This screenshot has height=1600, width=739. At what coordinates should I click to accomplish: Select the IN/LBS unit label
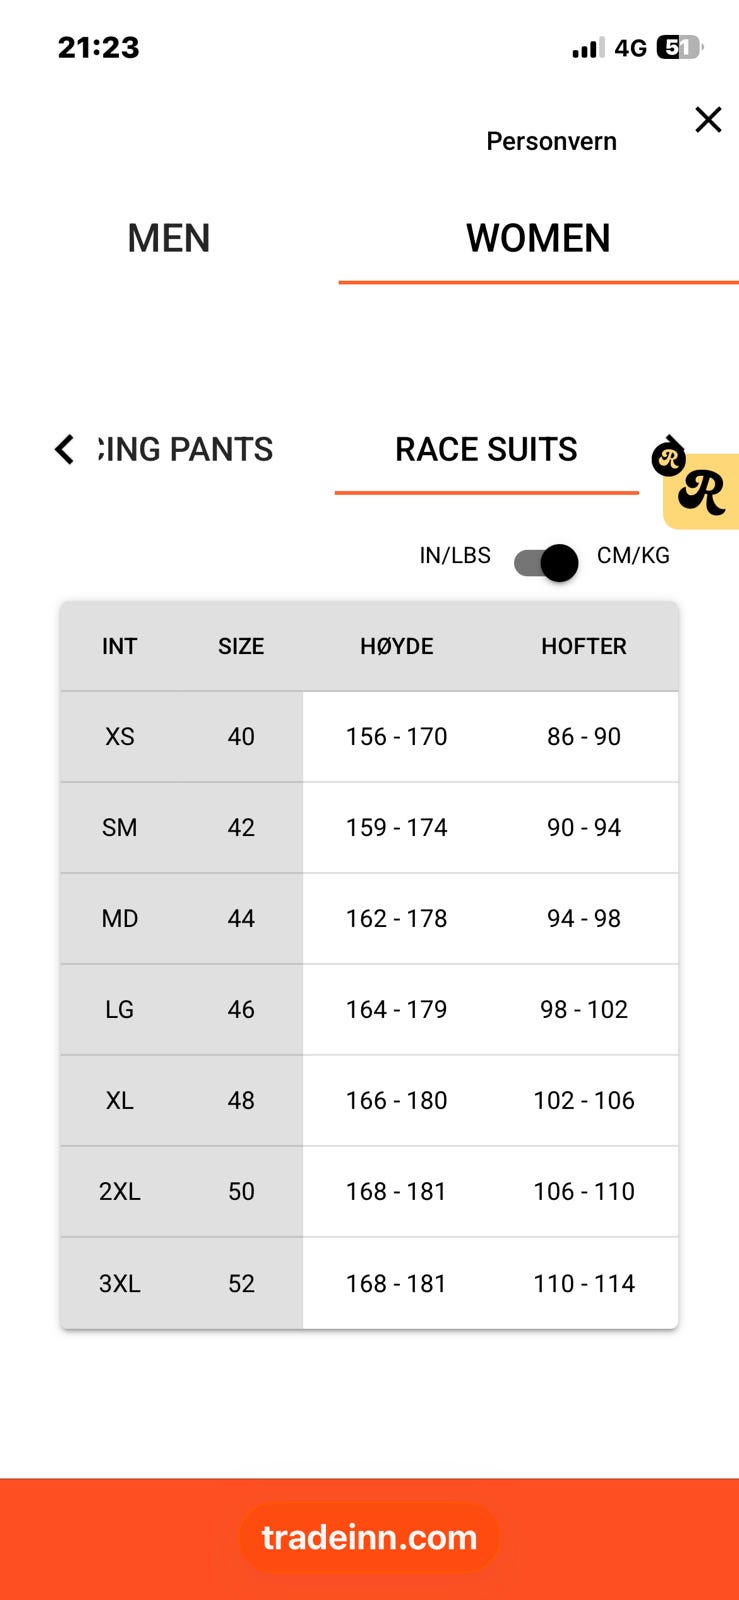pos(455,556)
